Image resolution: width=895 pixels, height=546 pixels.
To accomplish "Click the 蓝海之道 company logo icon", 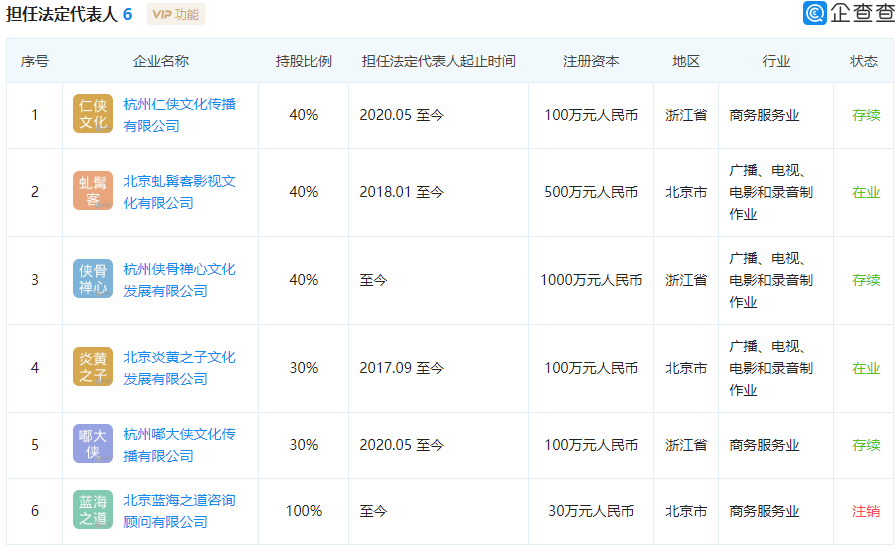I will click(92, 510).
